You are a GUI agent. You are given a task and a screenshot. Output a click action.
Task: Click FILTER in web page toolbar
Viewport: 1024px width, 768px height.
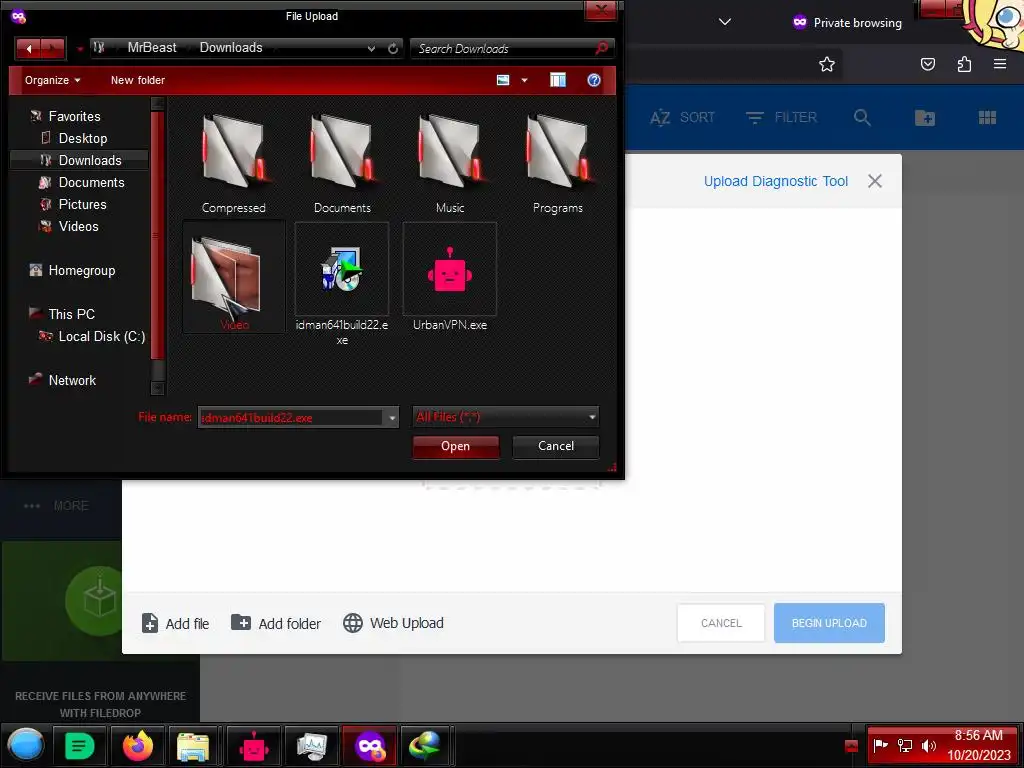pos(781,118)
